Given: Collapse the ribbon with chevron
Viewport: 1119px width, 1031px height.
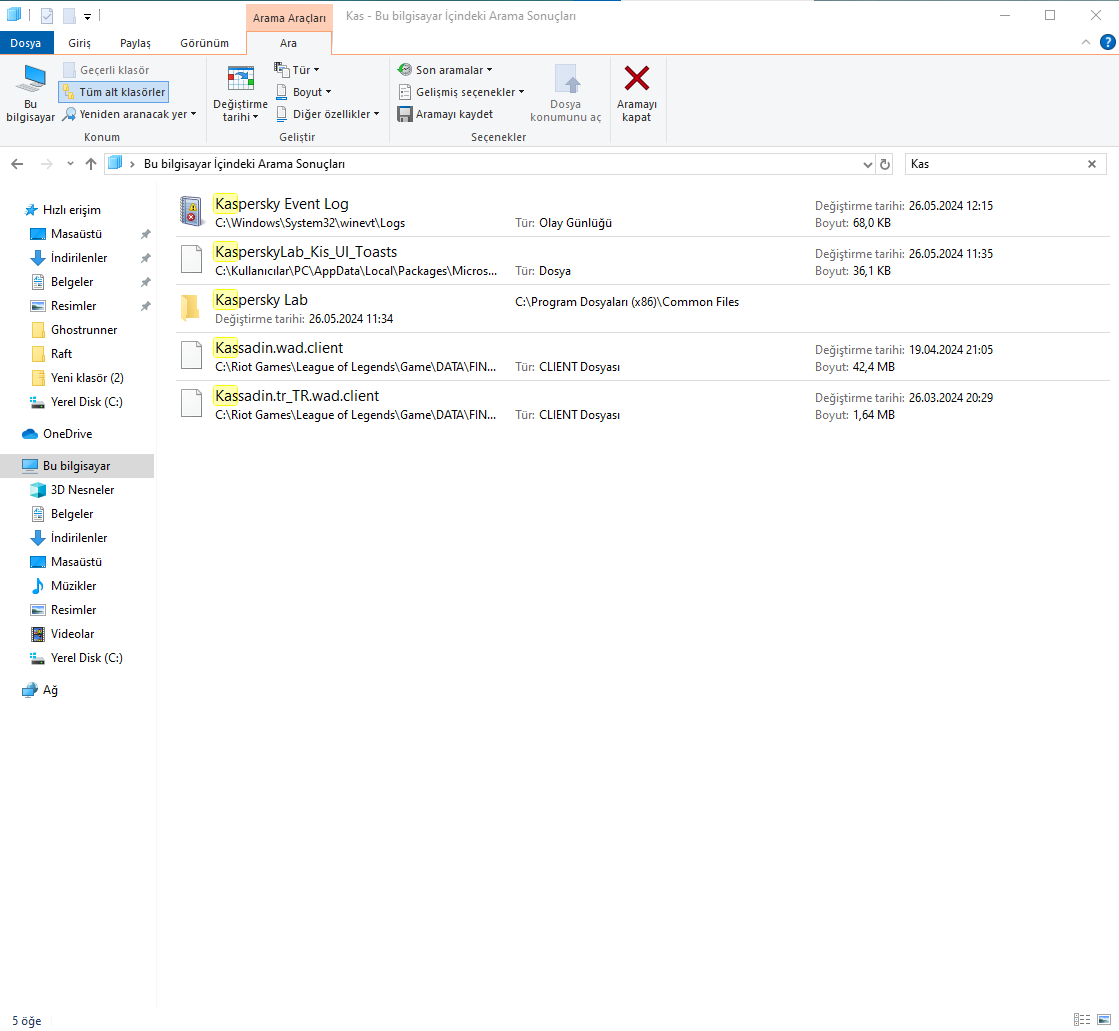Looking at the screenshot, I should tap(1085, 42).
